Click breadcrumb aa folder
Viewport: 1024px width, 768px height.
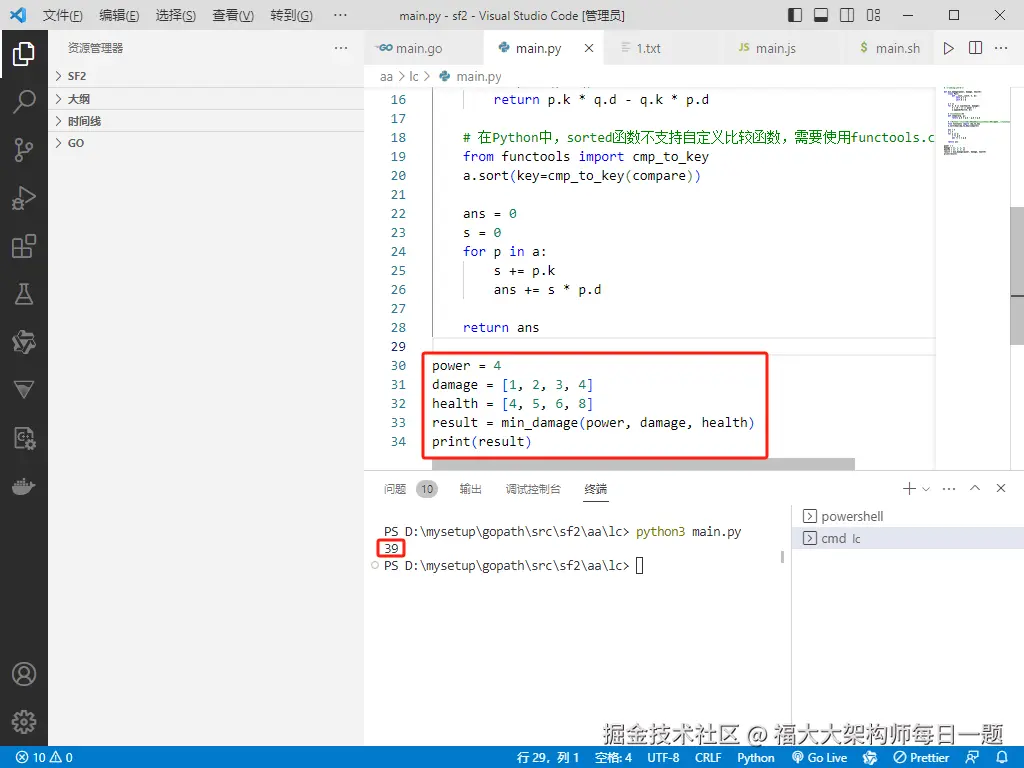point(386,76)
